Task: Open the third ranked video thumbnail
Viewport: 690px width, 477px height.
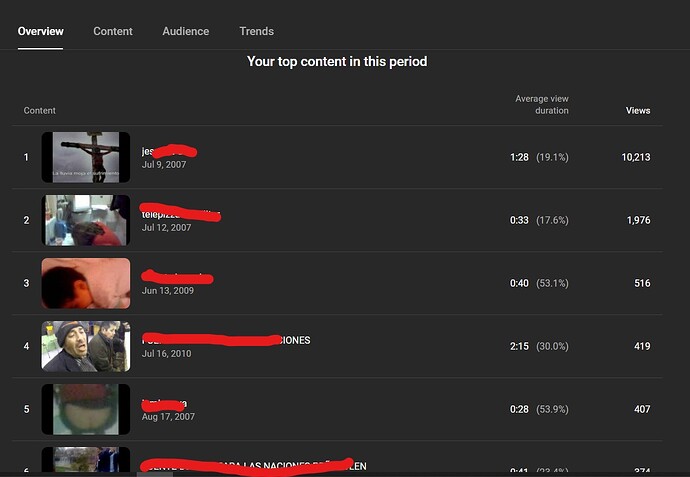Action: 86,283
